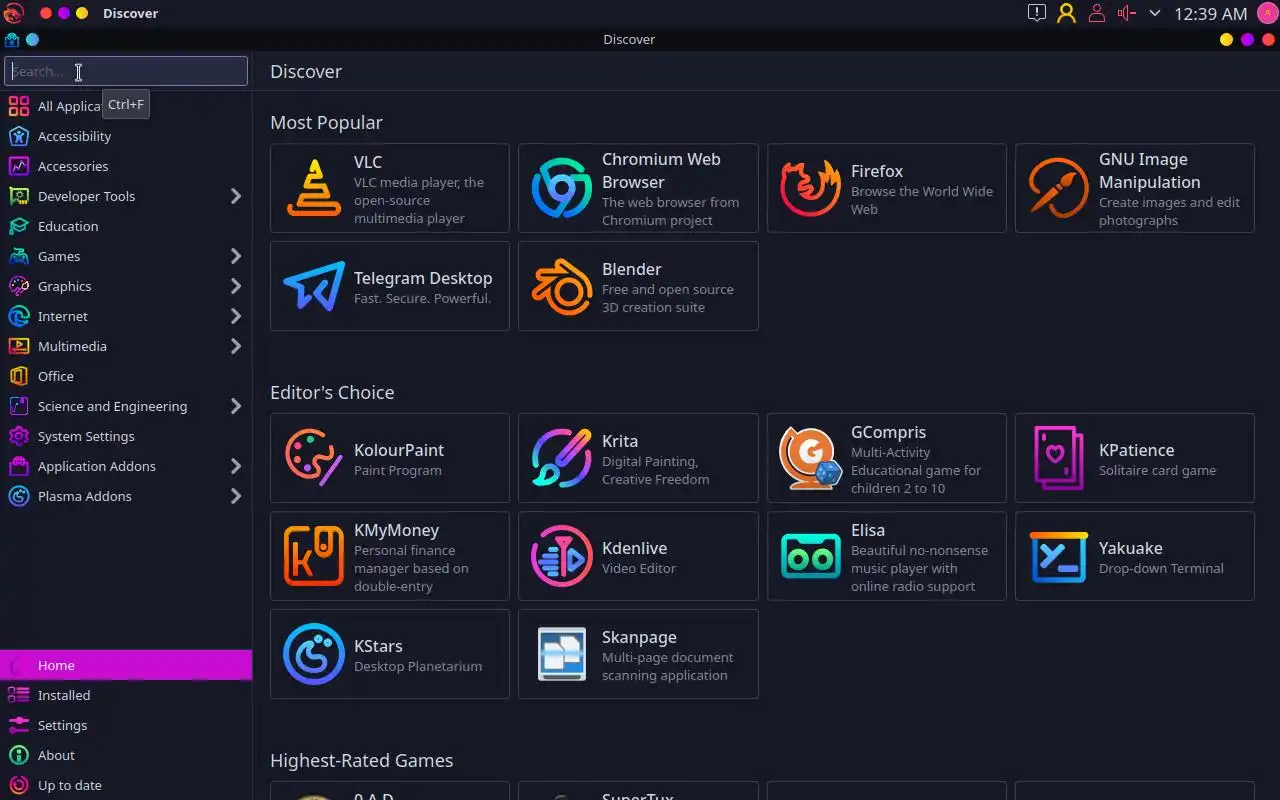The width and height of the screenshot is (1280, 800).
Task: Expand the Internet category arrow
Action: tap(236, 316)
